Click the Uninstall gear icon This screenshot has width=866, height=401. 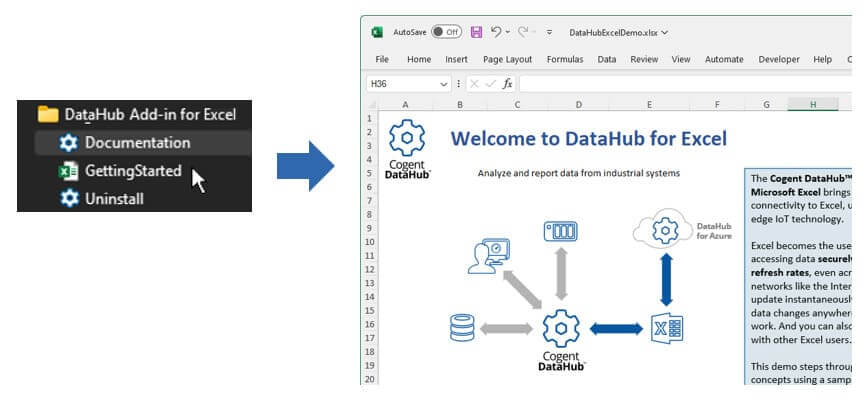(x=68, y=198)
